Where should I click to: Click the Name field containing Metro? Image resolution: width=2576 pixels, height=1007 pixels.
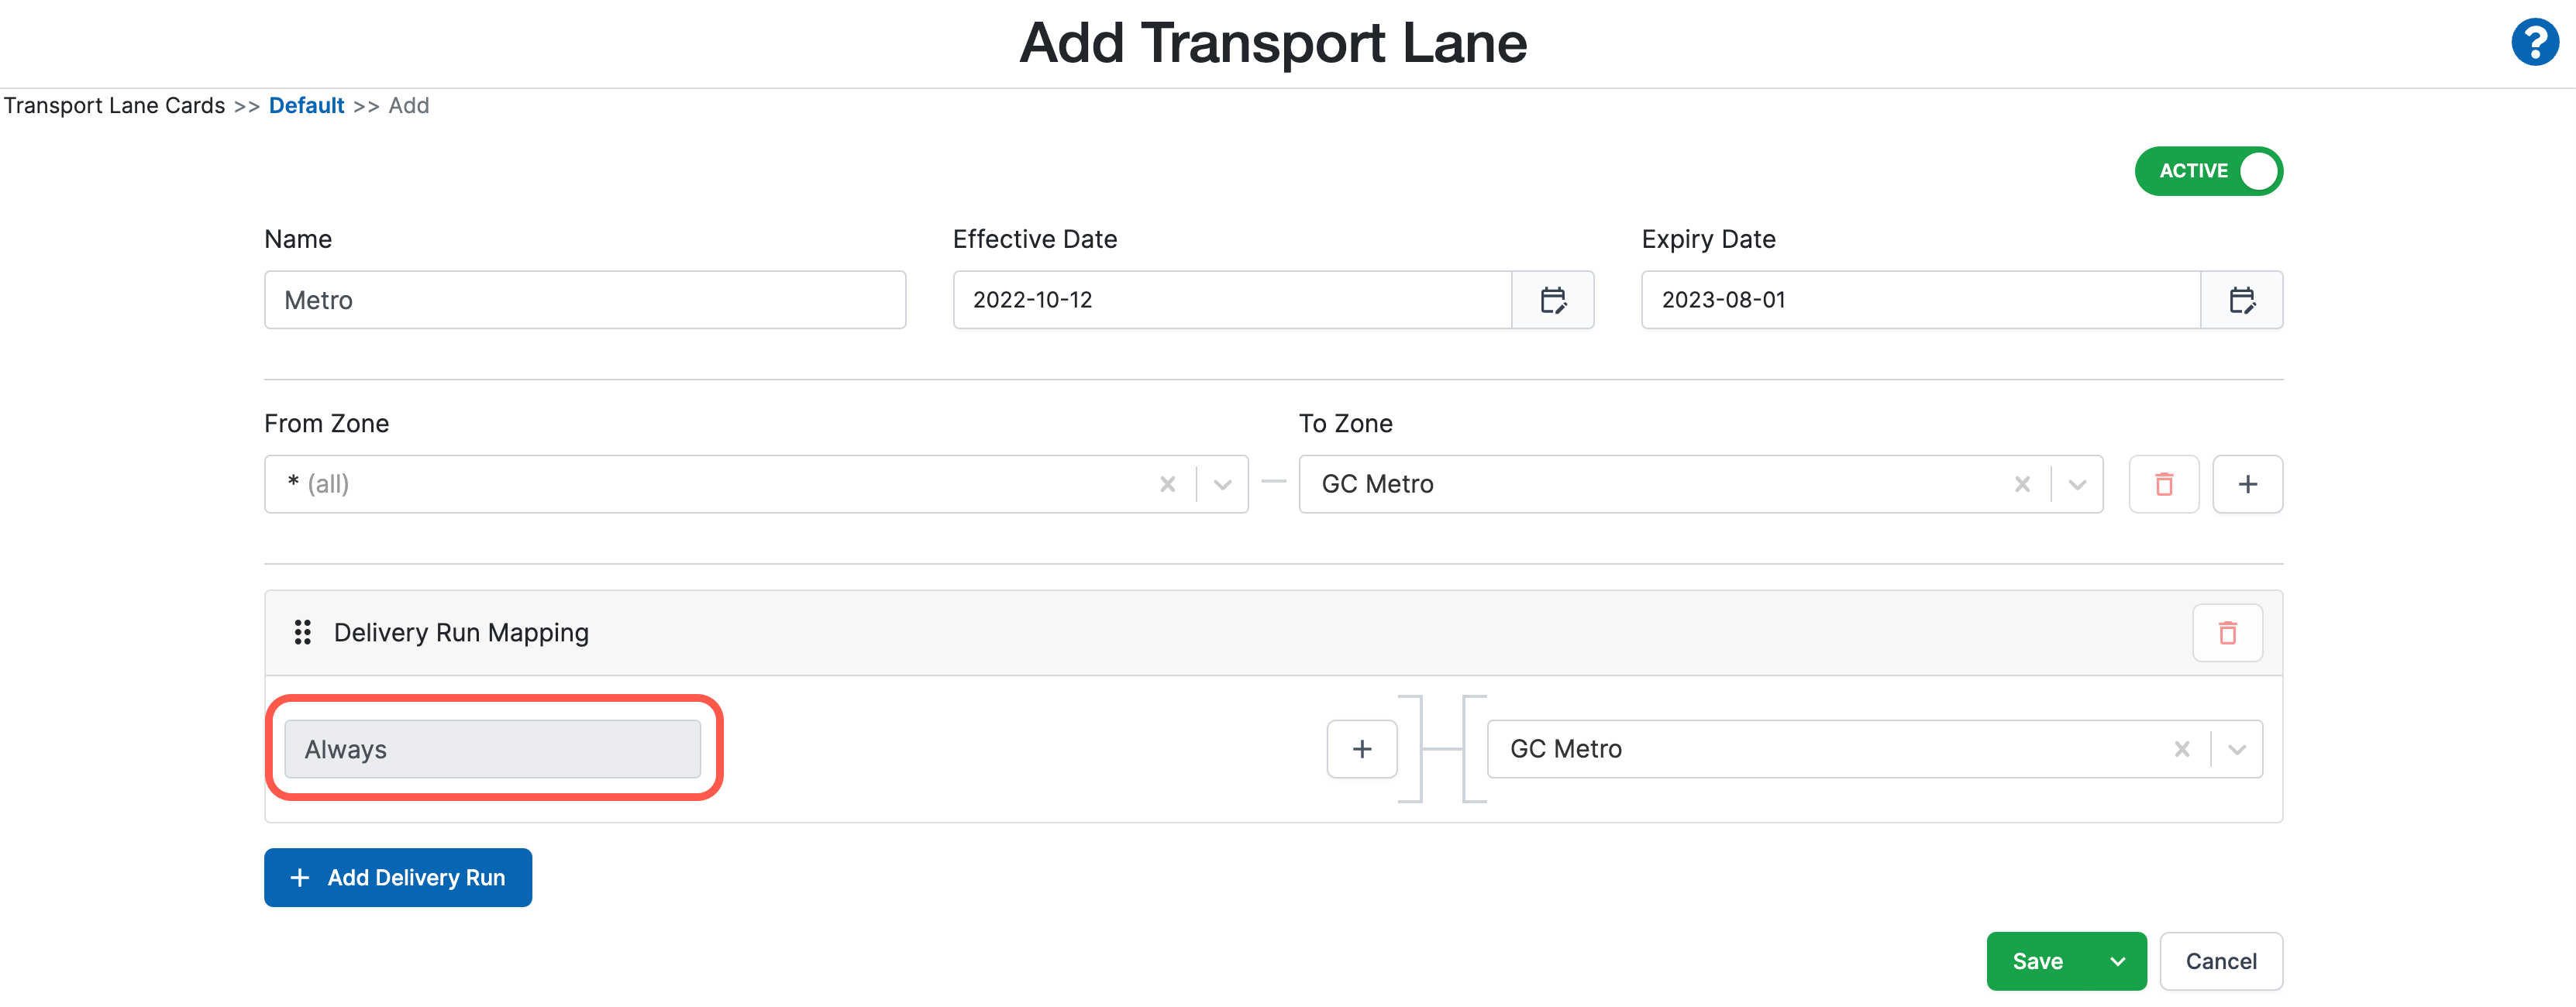coord(584,299)
